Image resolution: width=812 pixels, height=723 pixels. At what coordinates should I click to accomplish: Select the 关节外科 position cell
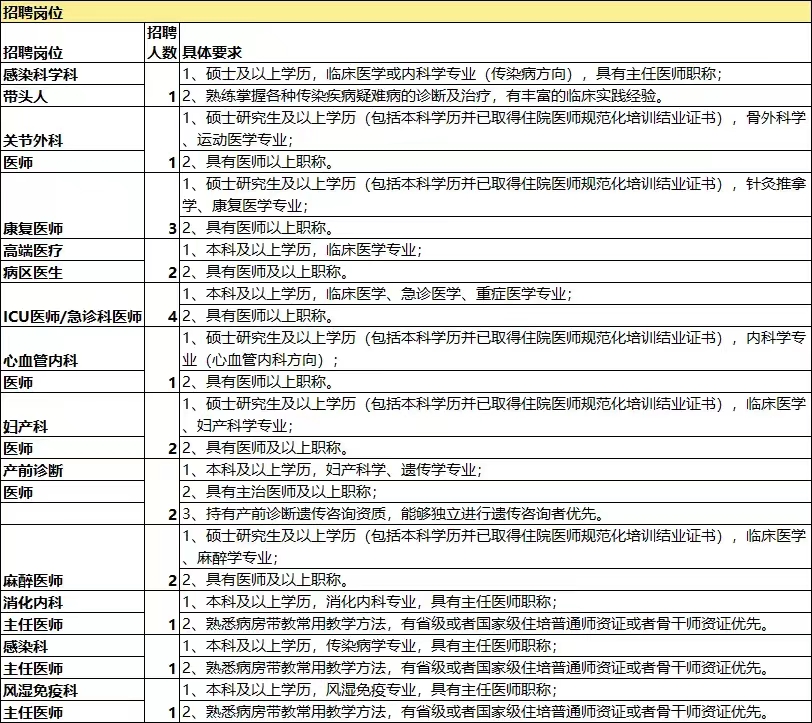(33, 140)
